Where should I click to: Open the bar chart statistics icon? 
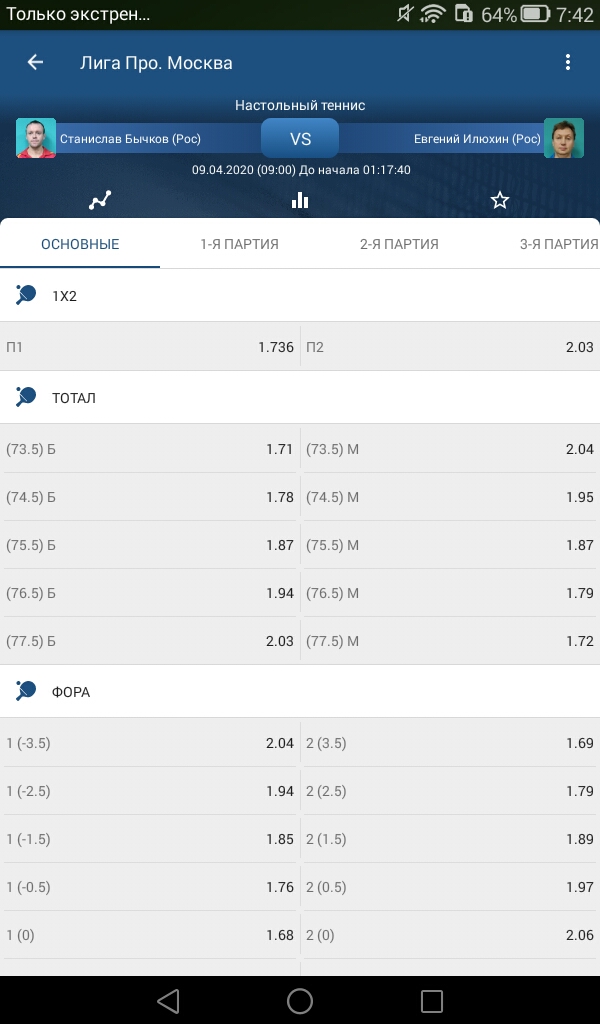[x=300, y=200]
